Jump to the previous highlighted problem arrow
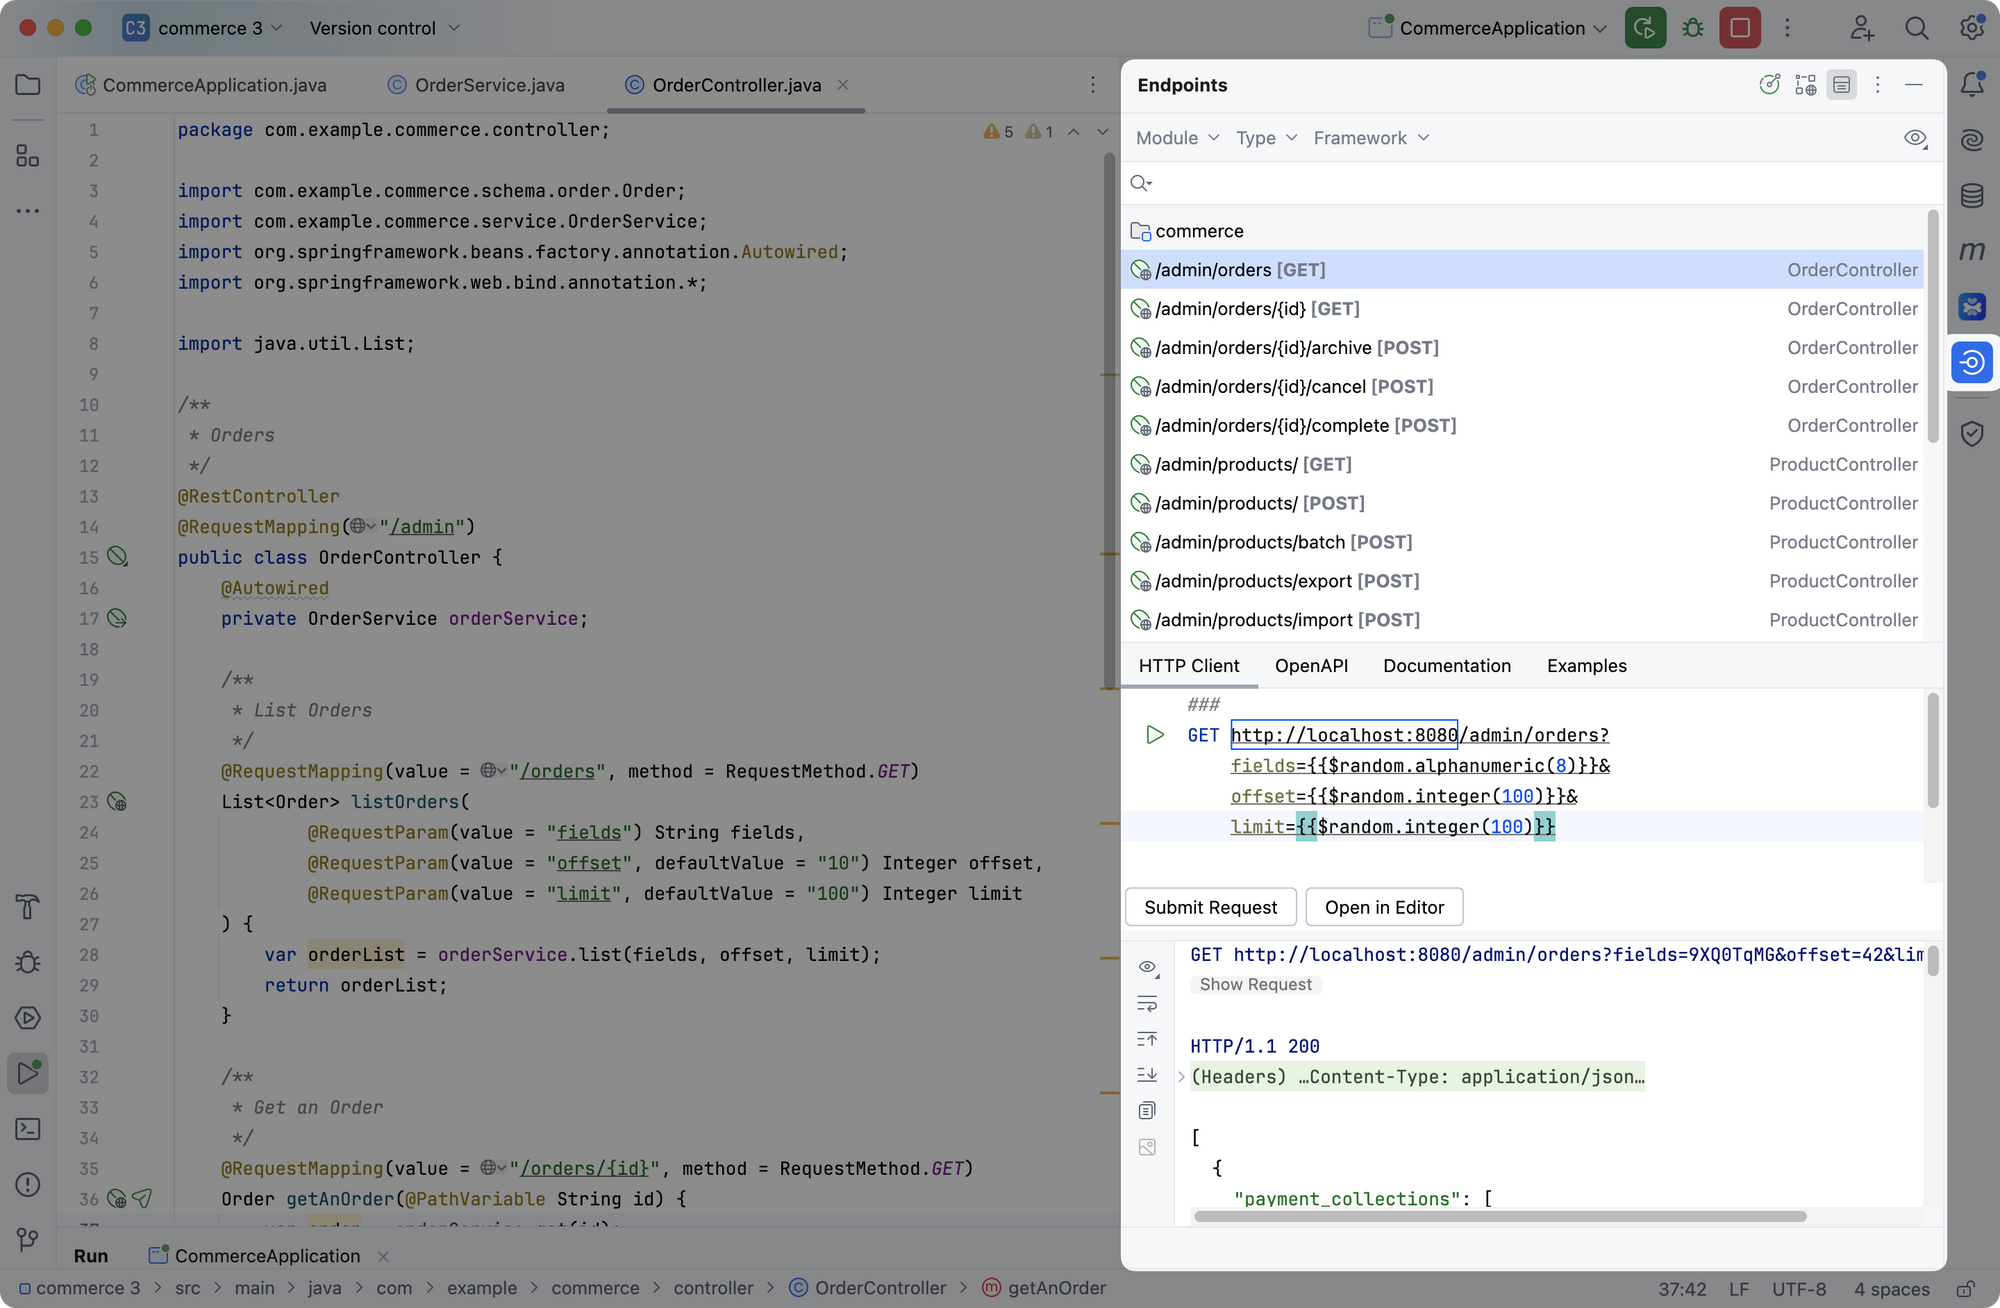Viewport: 2000px width, 1308px height. click(1073, 131)
